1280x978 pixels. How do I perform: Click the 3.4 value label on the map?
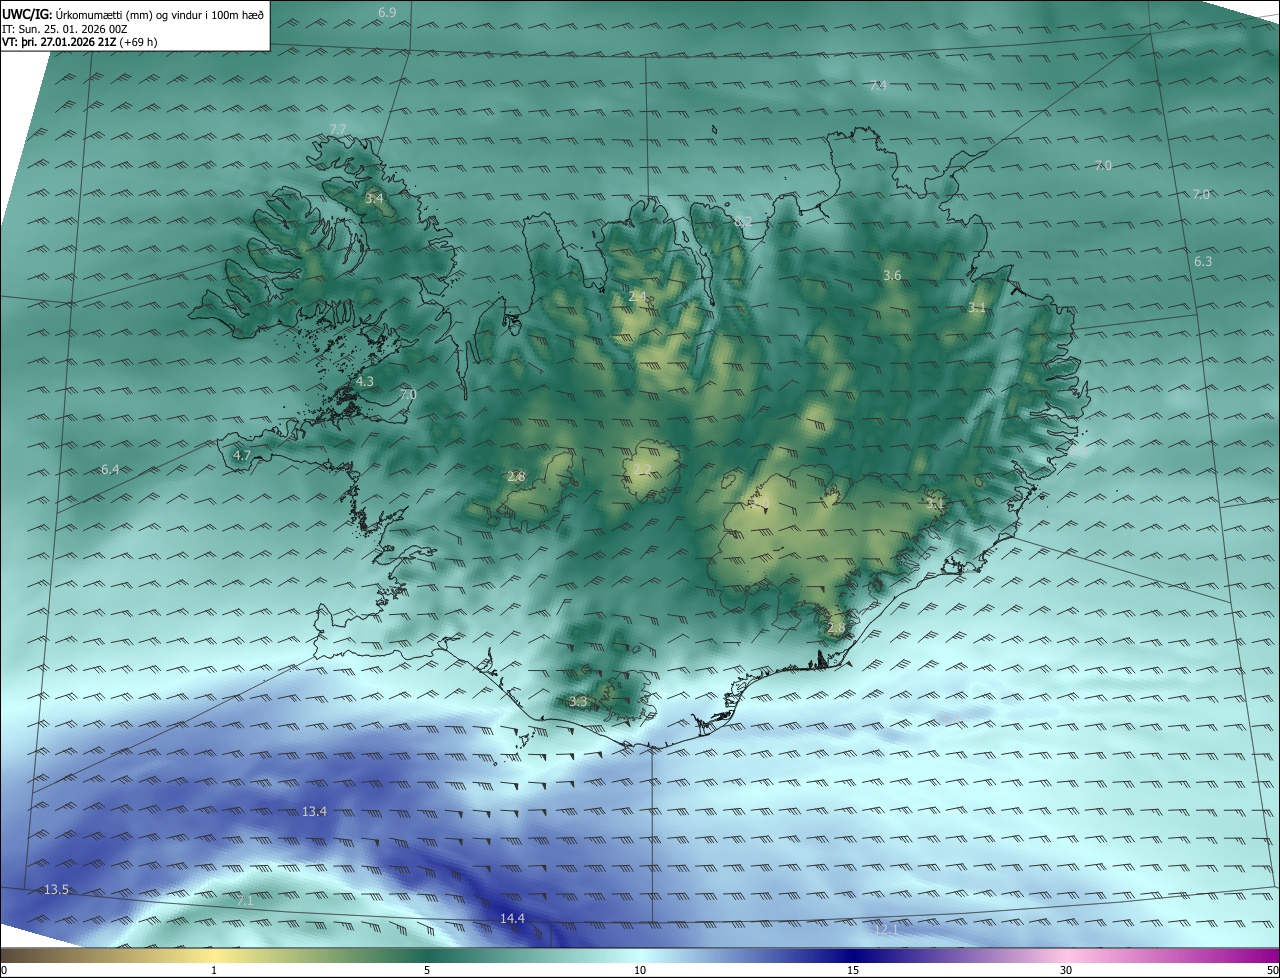click(x=374, y=200)
